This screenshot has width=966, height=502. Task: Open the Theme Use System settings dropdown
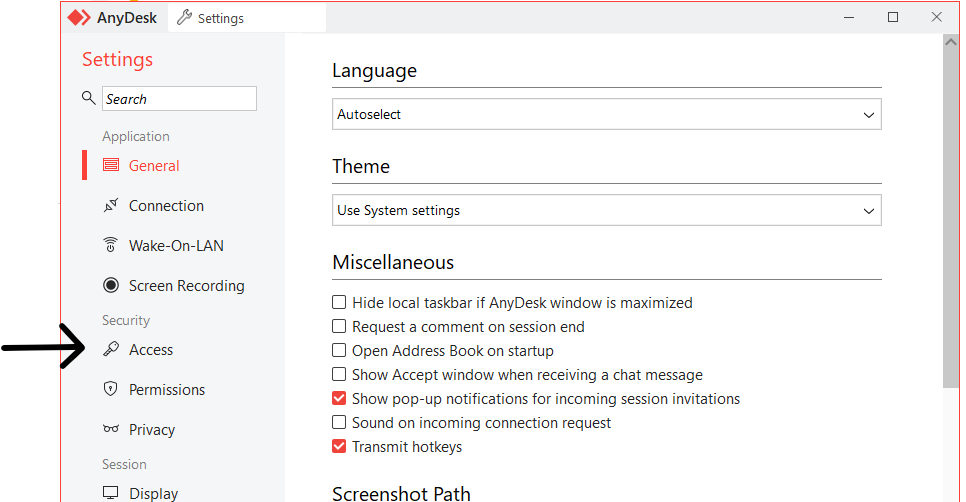tap(606, 210)
